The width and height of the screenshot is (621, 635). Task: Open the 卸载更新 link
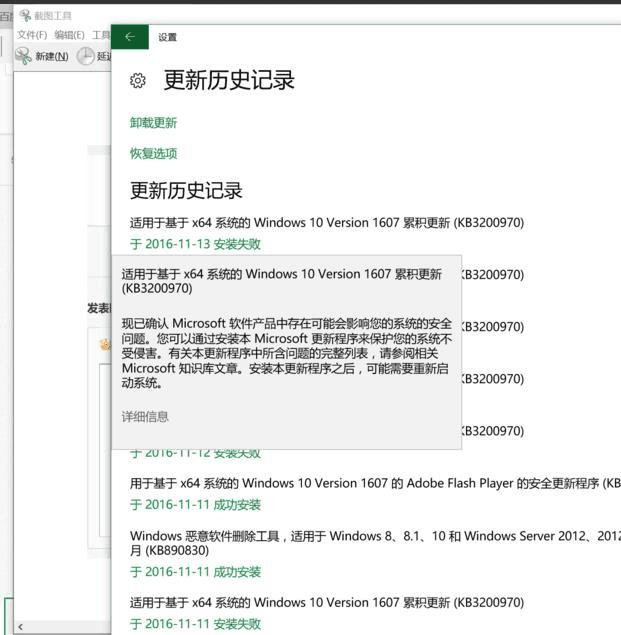tap(153, 123)
